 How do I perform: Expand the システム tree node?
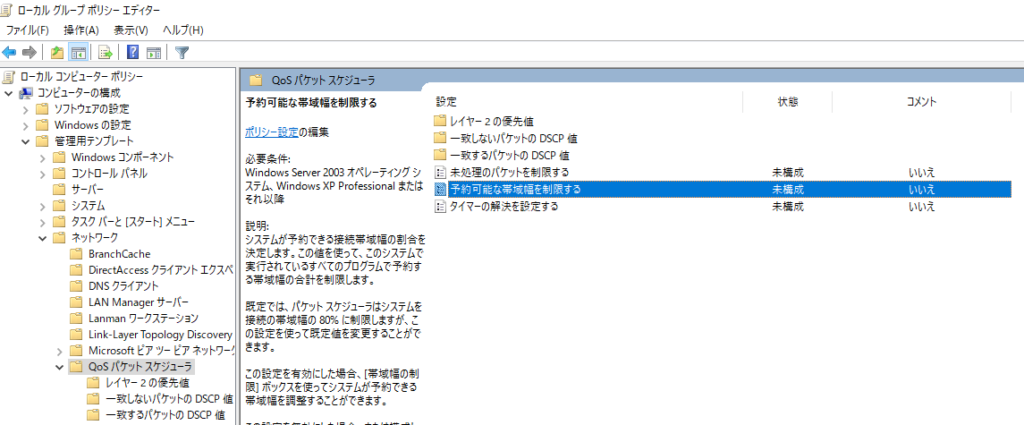coord(42,206)
